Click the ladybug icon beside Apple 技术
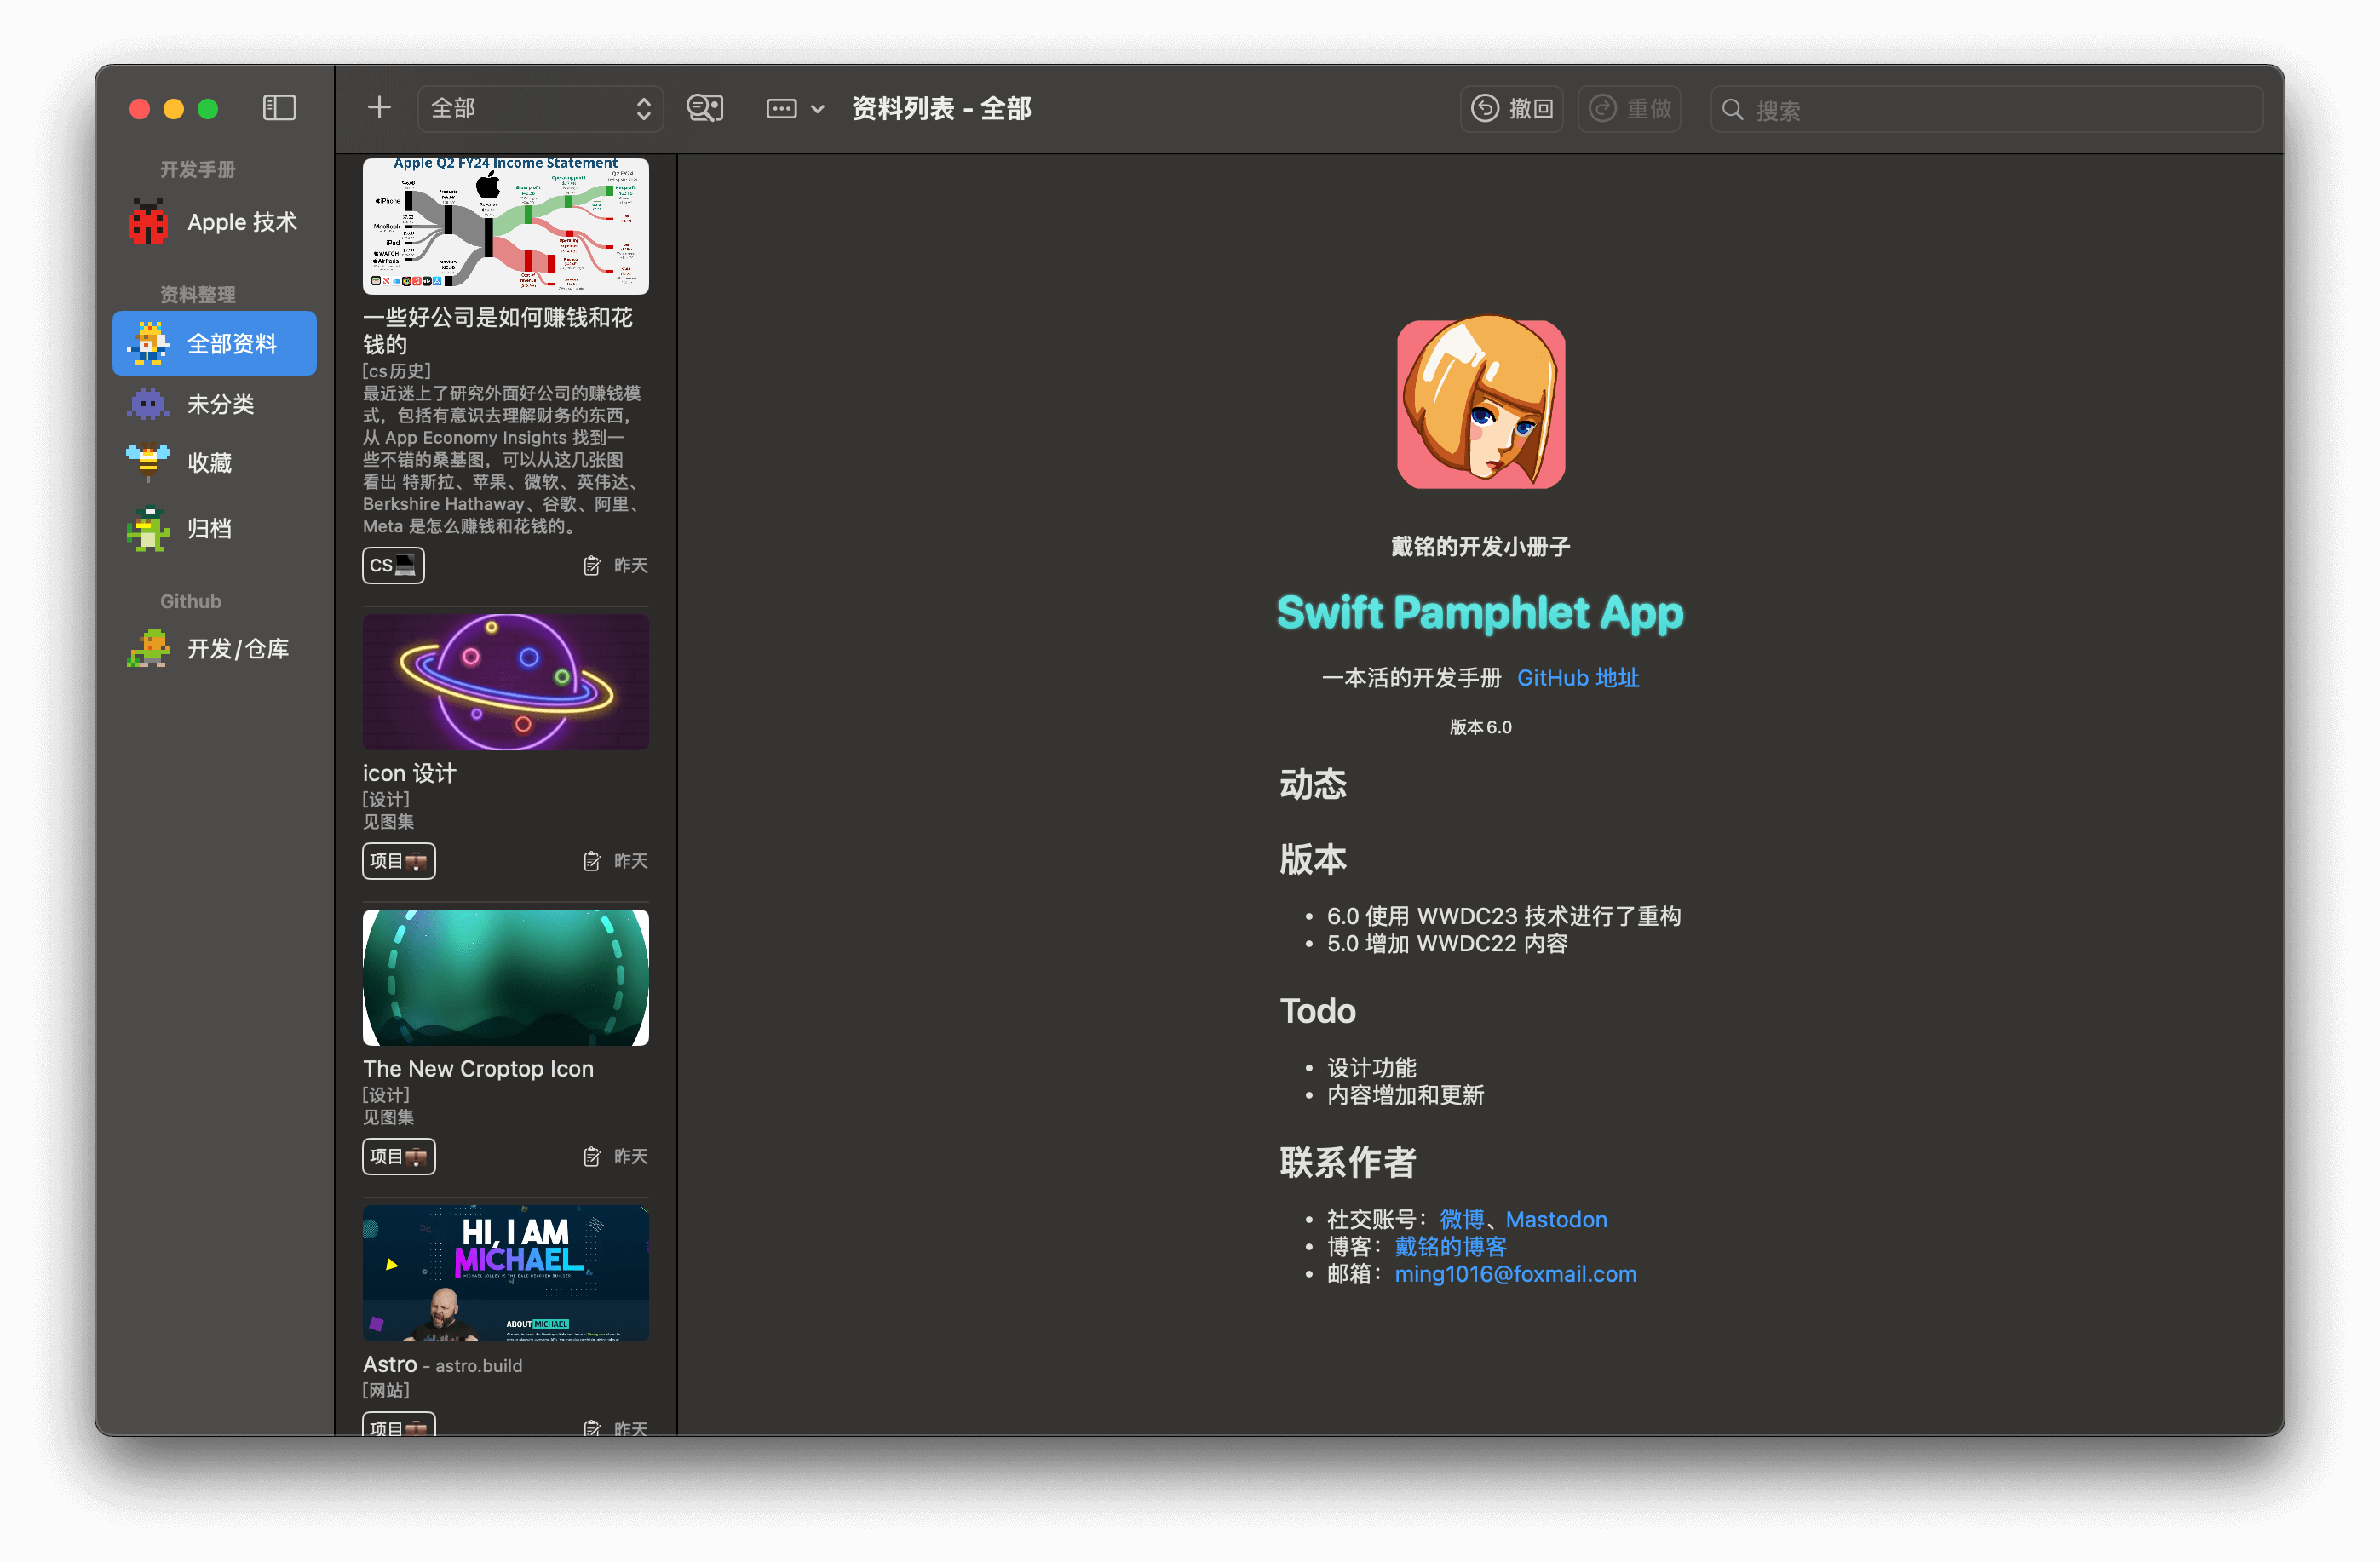The height and width of the screenshot is (1562, 2380). (x=148, y=222)
